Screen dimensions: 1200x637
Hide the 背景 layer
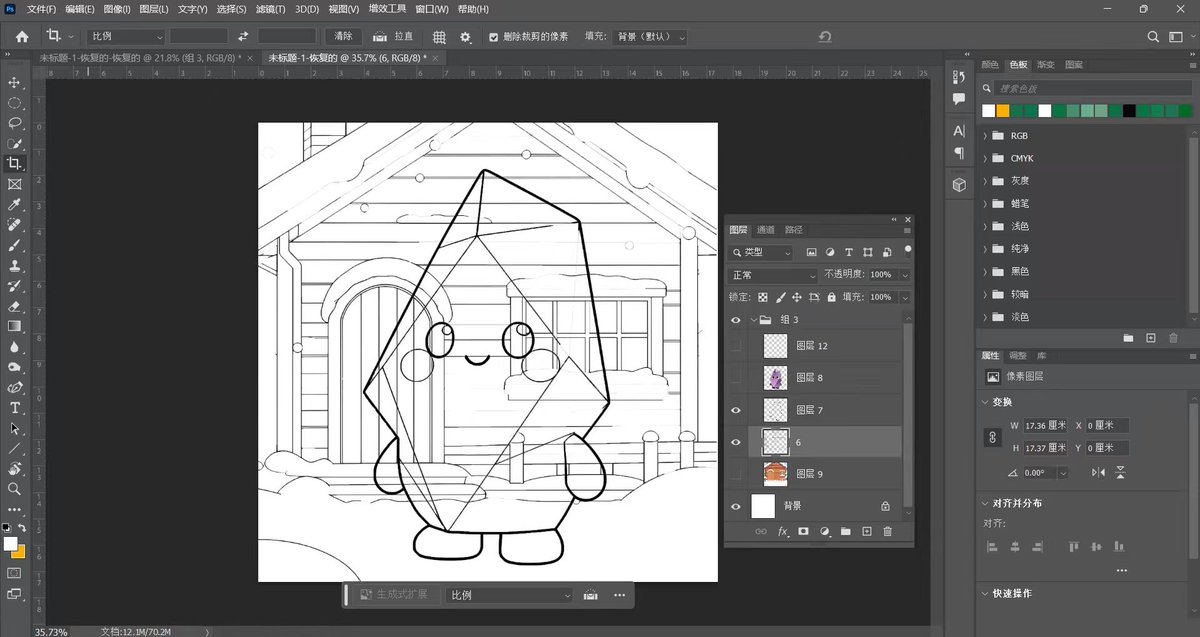click(x=736, y=506)
